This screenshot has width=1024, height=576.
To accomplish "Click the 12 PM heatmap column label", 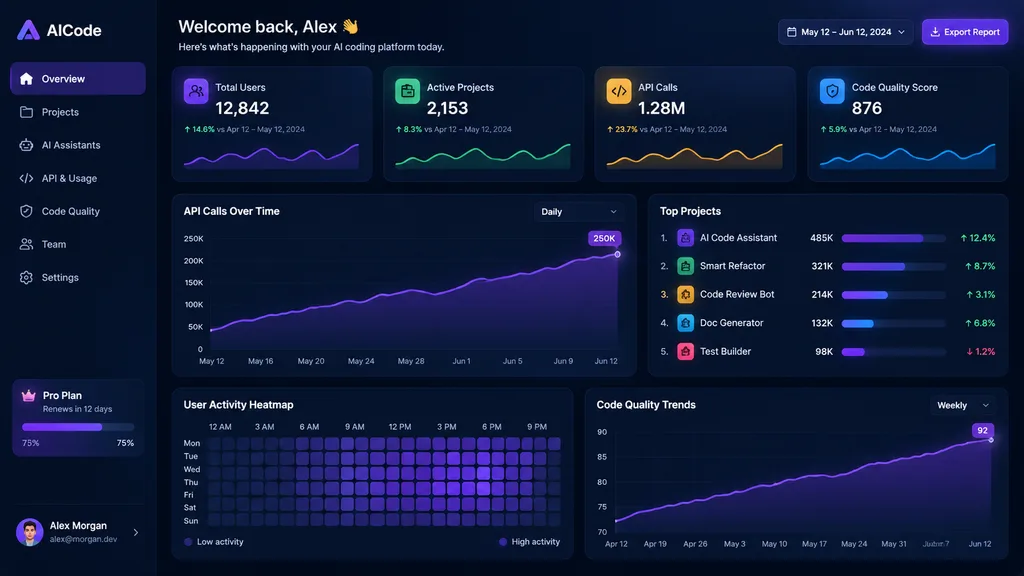I will pos(400,426).
